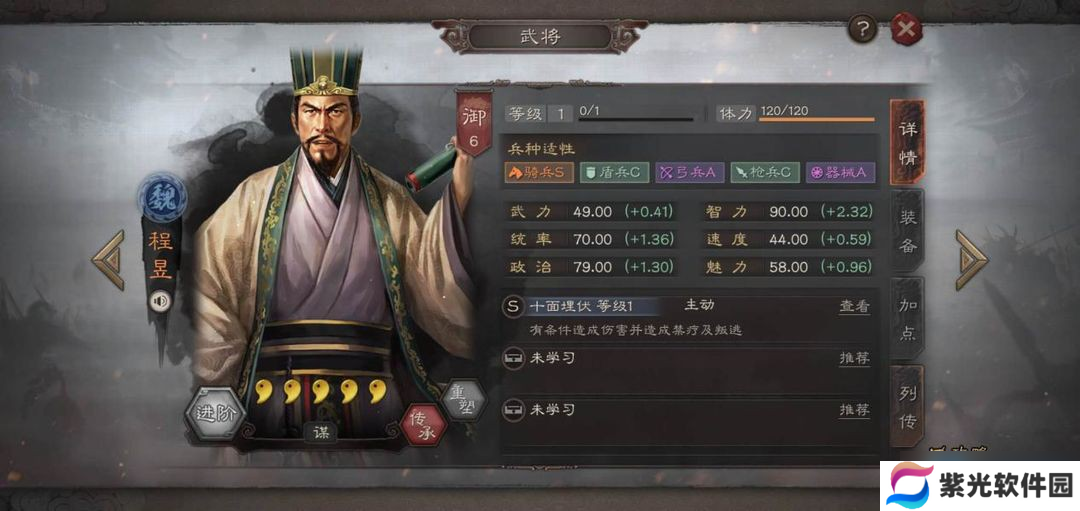The image size is (1080, 511).
Task: Open the 列传 tab
Action: click(907, 408)
